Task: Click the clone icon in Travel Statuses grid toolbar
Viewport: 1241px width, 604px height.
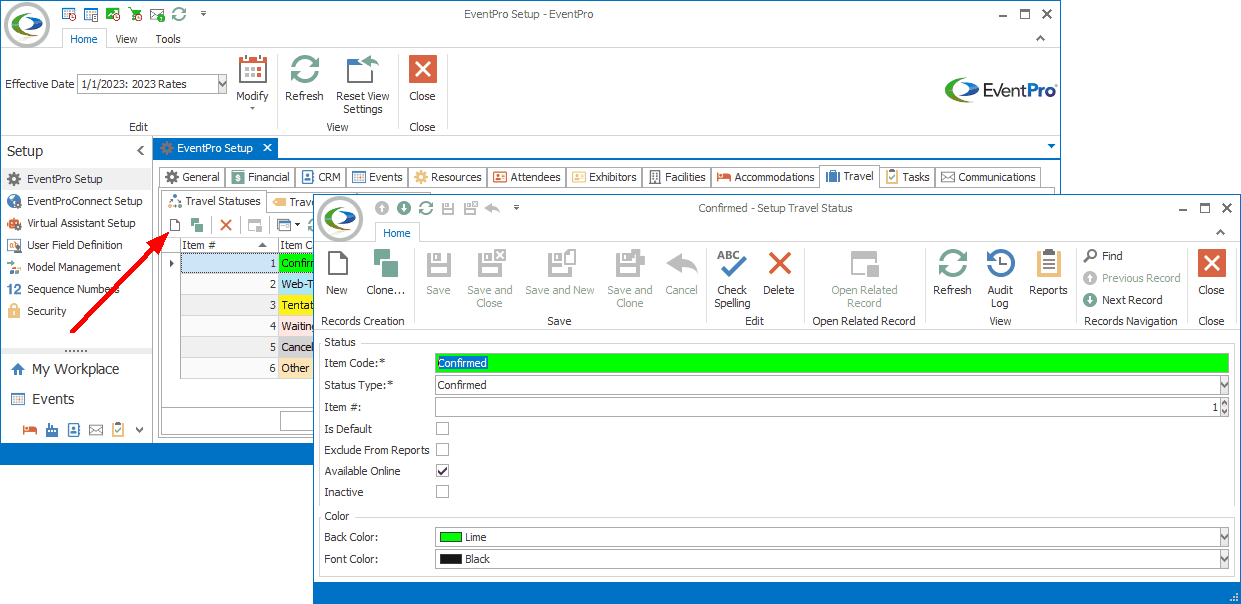Action: [x=197, y=225]
